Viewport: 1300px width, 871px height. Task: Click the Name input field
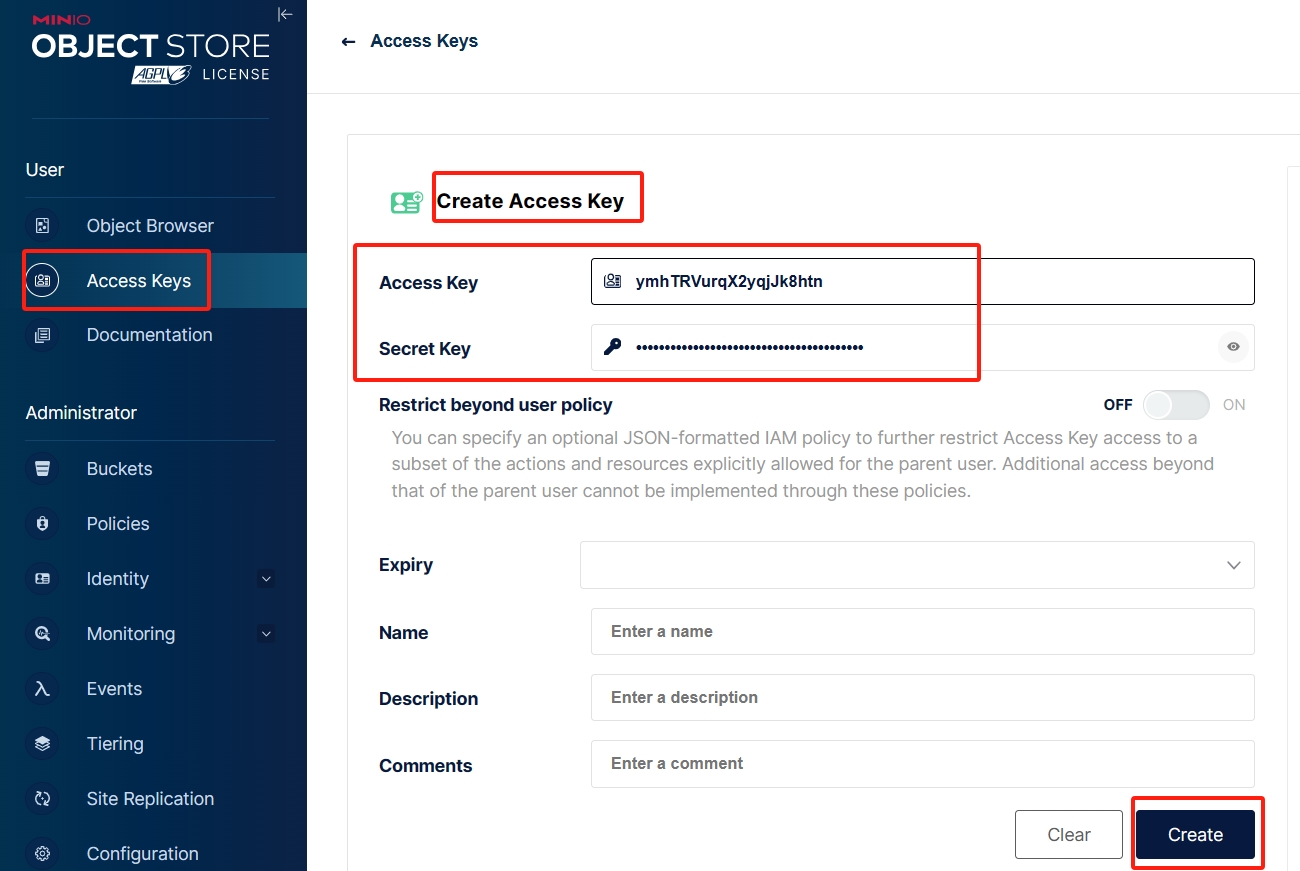(x=922, y=632)
